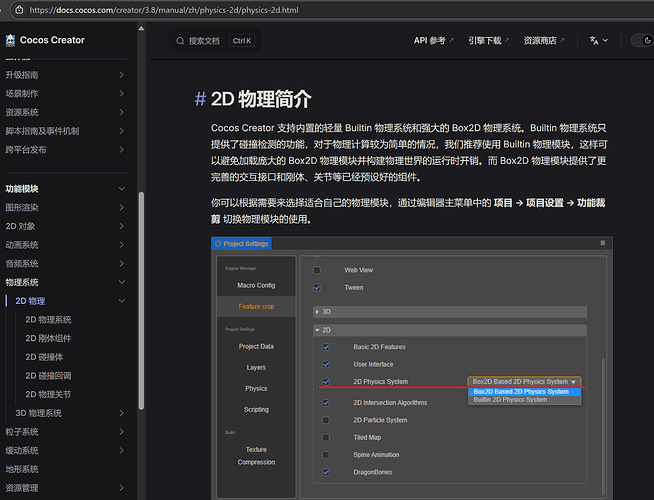This screenshot has width=654, height=500.
Task: Toggle Basic 2D Features checkbox
Action: pyautogui.click(x=326, y=347)
